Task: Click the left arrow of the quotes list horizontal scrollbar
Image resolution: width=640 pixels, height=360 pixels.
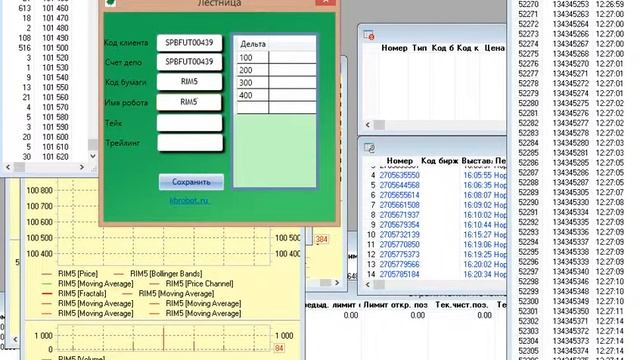Action: [8, 167]
